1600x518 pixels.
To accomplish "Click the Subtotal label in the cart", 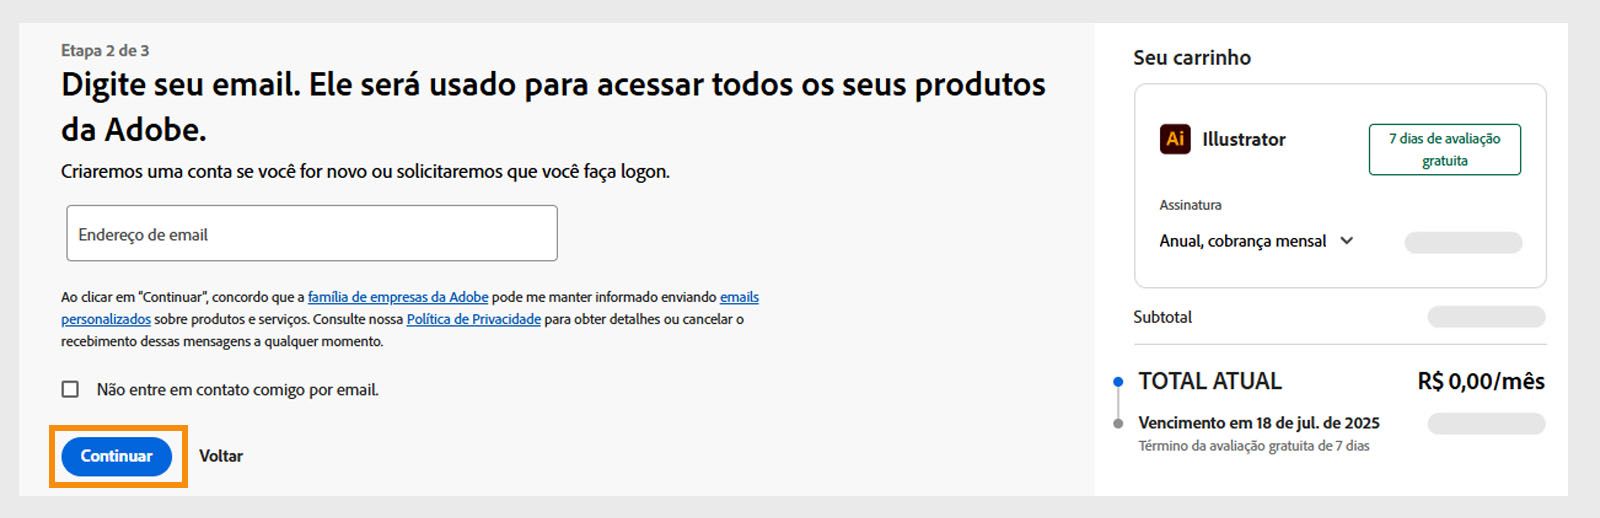I will (1162, 317).
